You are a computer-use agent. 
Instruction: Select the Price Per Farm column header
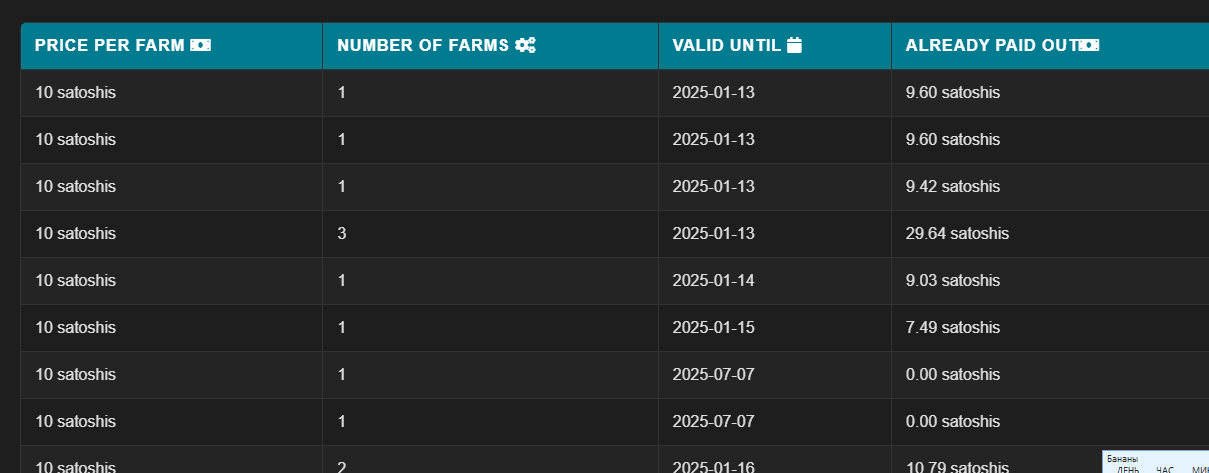point(171,46)
